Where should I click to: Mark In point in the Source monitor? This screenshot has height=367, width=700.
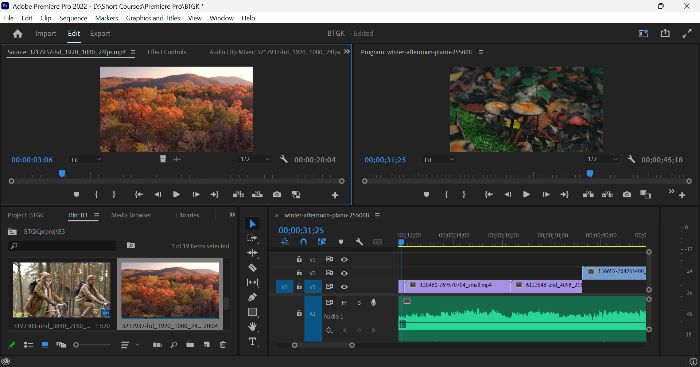click(x=96, y=195)
